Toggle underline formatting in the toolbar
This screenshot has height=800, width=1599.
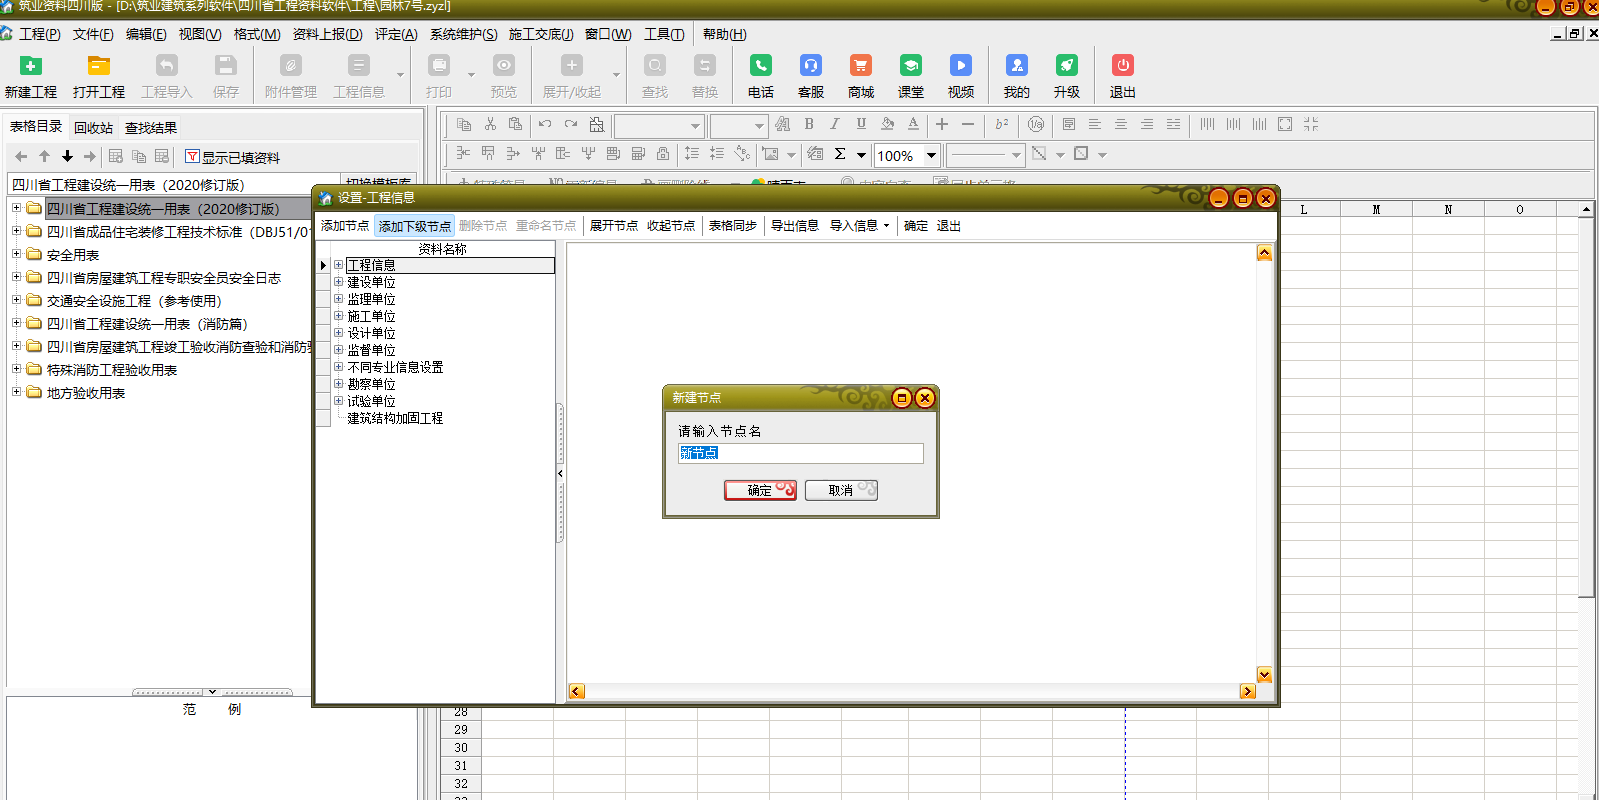(861, 124)
